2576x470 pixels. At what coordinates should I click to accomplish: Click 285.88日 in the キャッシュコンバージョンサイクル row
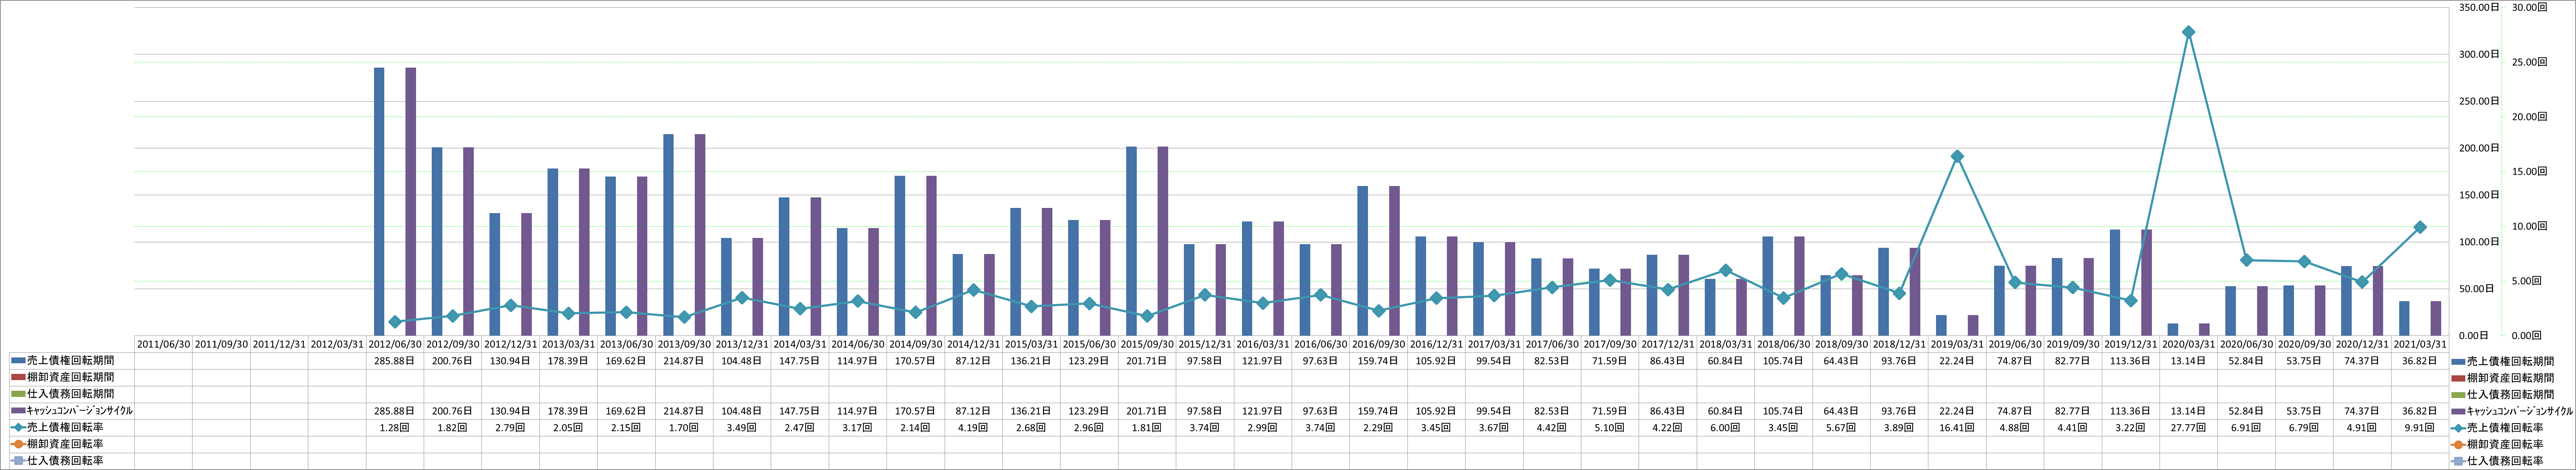[x=395, y=411]
